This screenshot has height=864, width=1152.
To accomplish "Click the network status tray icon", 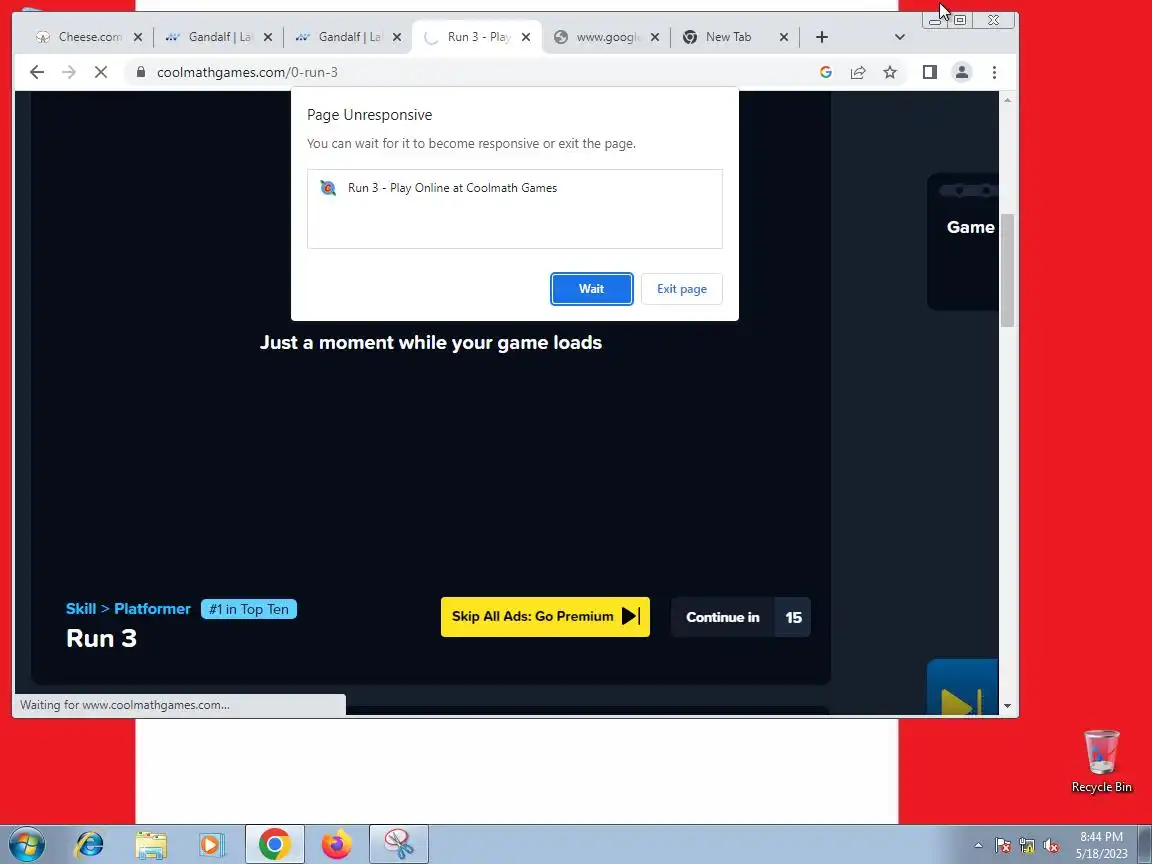I will 1027,846.
